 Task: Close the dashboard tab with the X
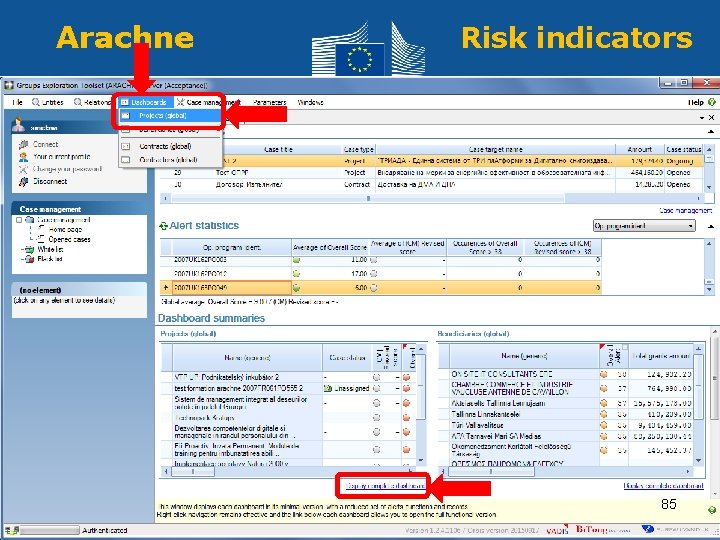point(711,118)
